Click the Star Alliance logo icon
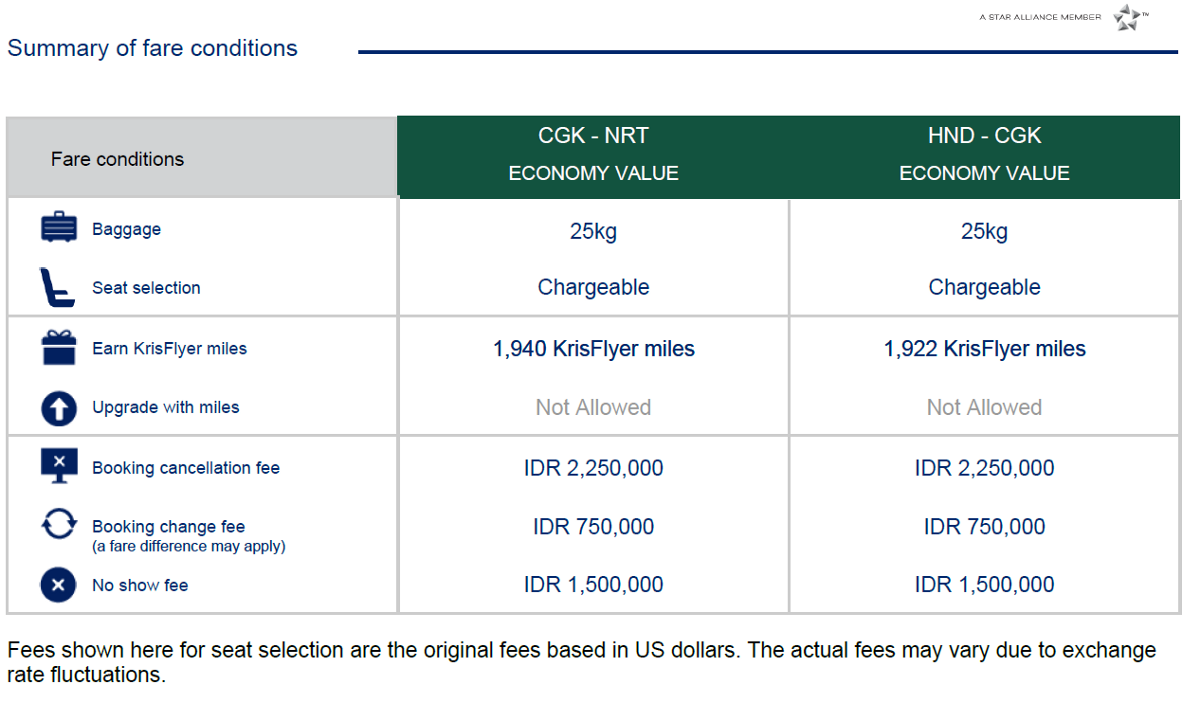The width and height of the screenshot is (1200, 702). [1127, 17]
